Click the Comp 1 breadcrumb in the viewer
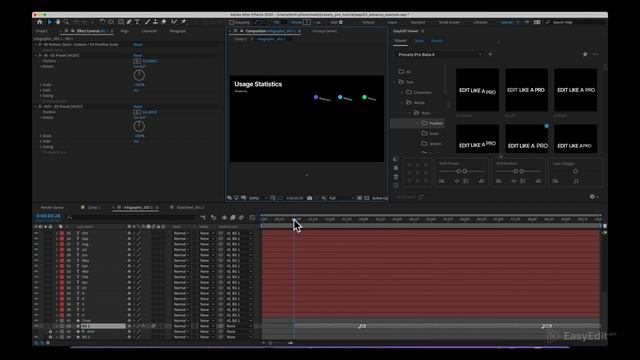Image resolution: width=640 pixels, height=360 pixels. point(240,39)
